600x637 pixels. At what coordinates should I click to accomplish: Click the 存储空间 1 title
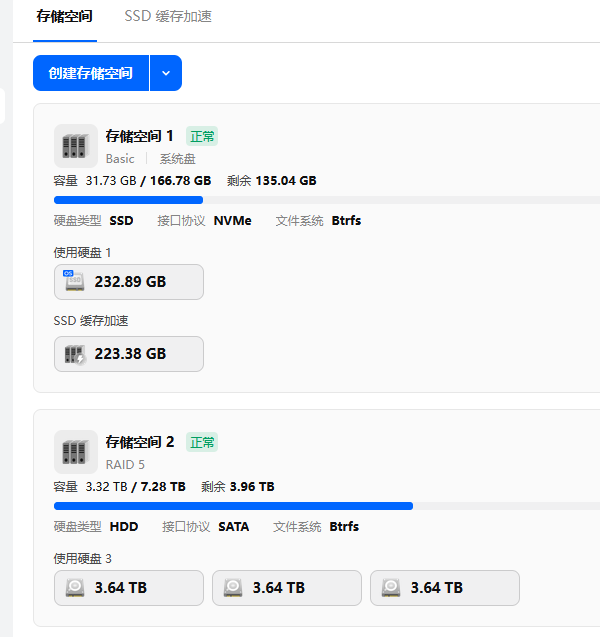click(x=140, y=136)
